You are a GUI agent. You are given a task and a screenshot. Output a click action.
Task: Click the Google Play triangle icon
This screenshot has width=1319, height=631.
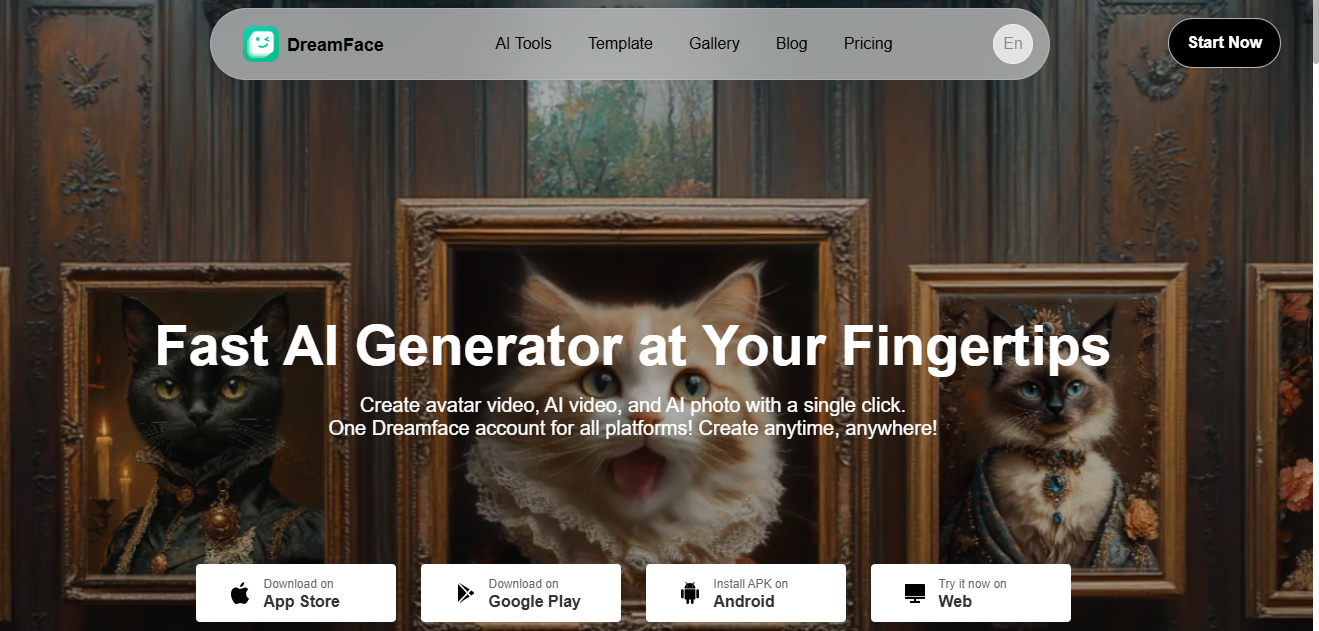[465, 593]
